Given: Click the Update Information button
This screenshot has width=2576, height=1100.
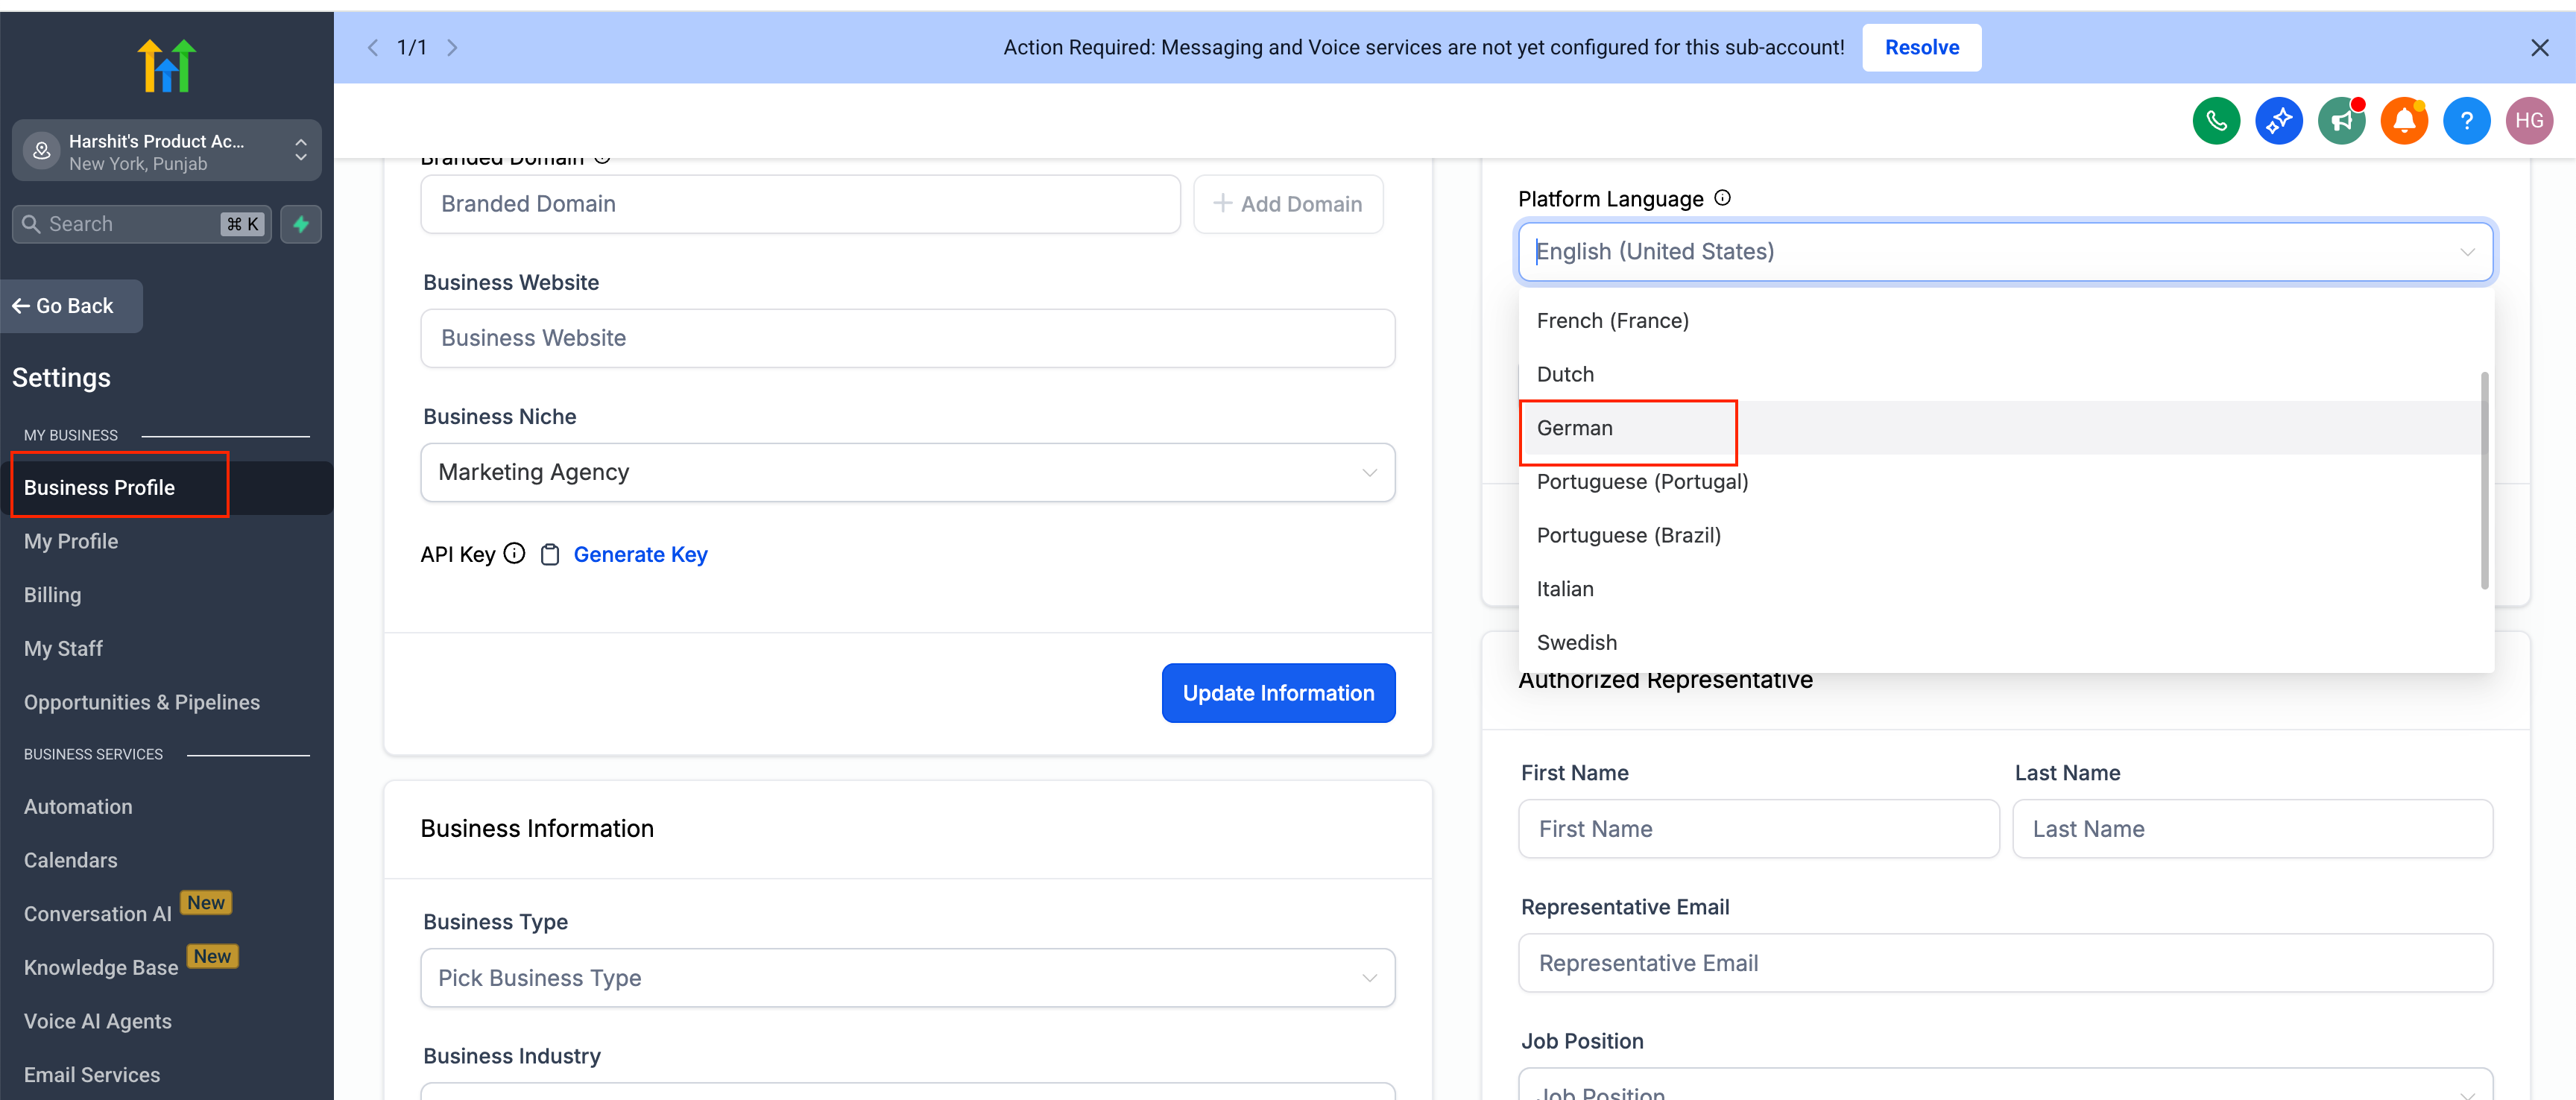Looking at the screenshot, I should point(1277,693).
